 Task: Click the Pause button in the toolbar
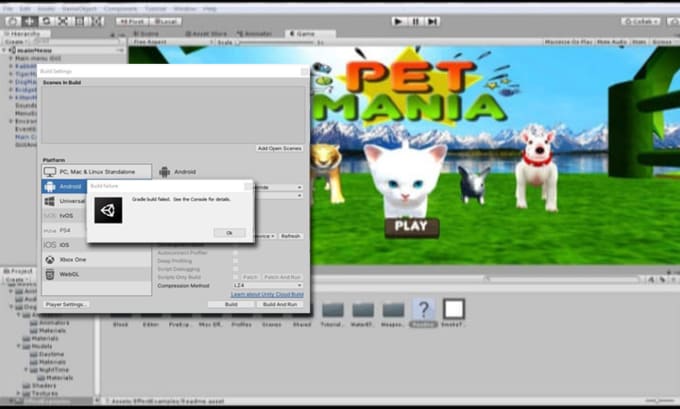tap(415, 21)
